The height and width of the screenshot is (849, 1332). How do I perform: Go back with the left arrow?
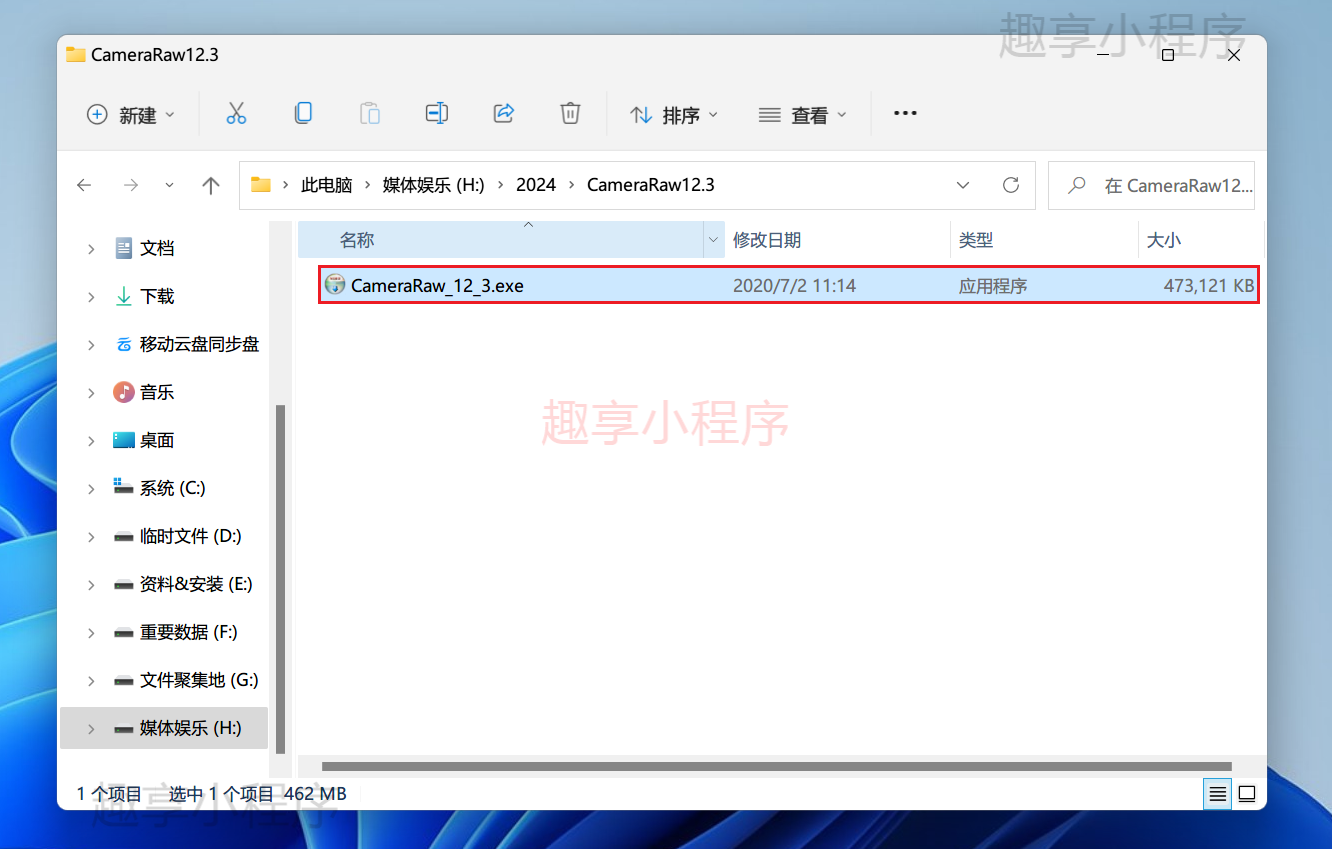tap(84, 185)
